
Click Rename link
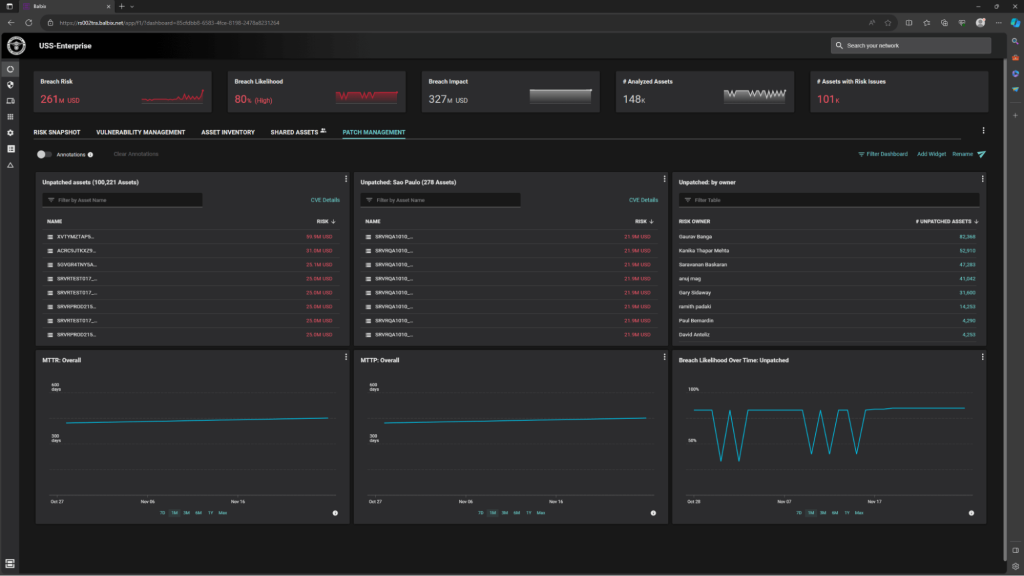pos(962,154)
